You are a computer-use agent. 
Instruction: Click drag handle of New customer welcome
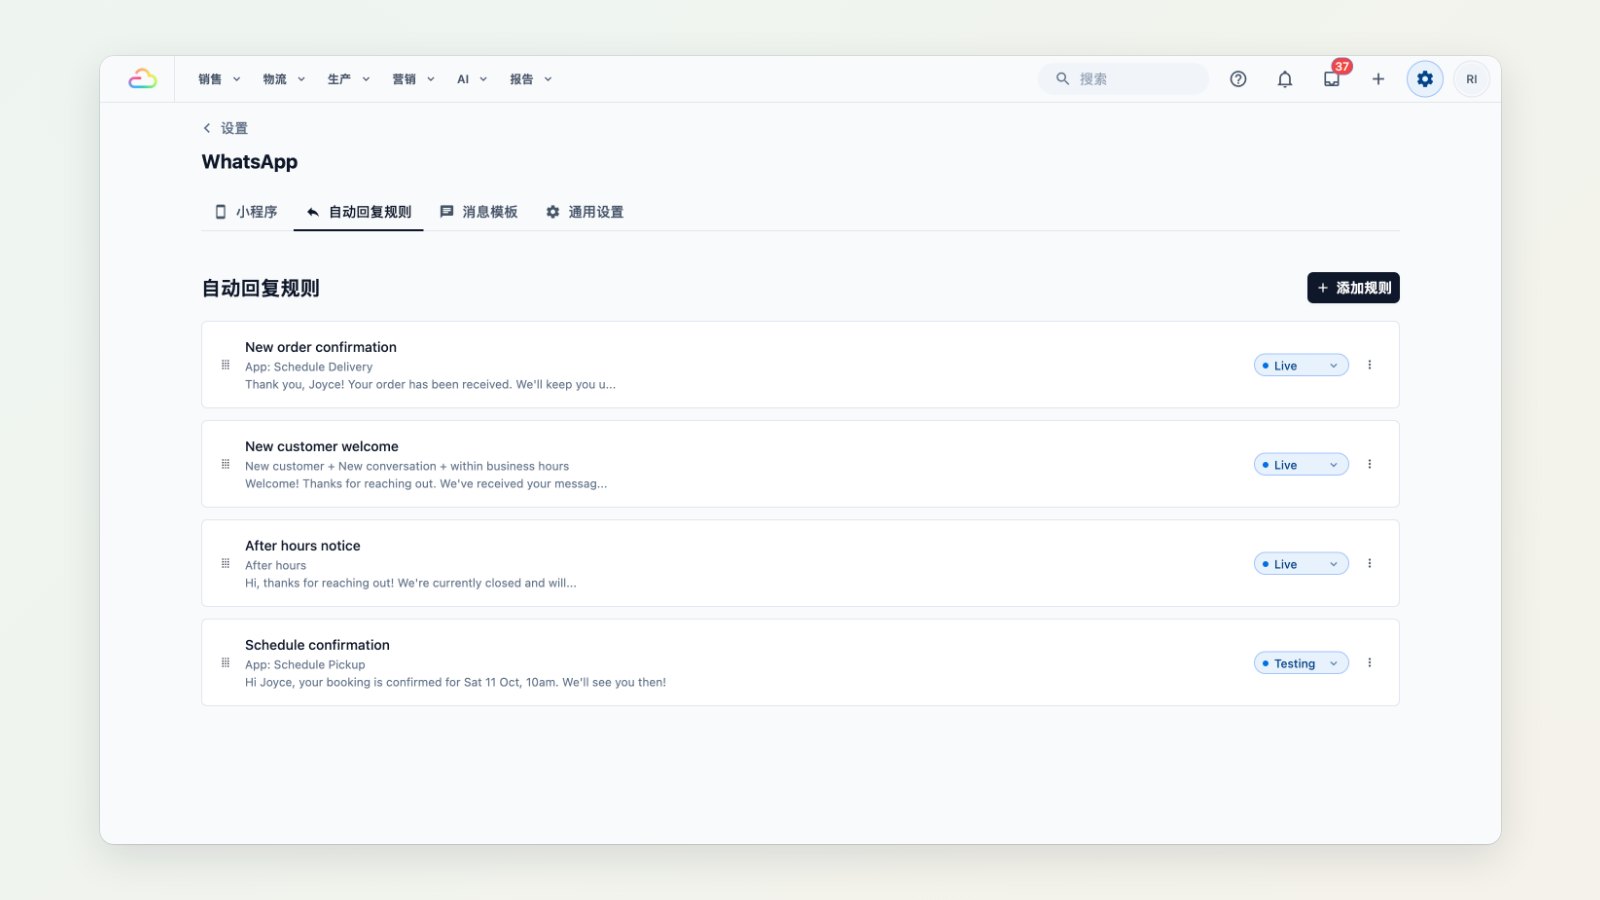[x=225, y=464]
